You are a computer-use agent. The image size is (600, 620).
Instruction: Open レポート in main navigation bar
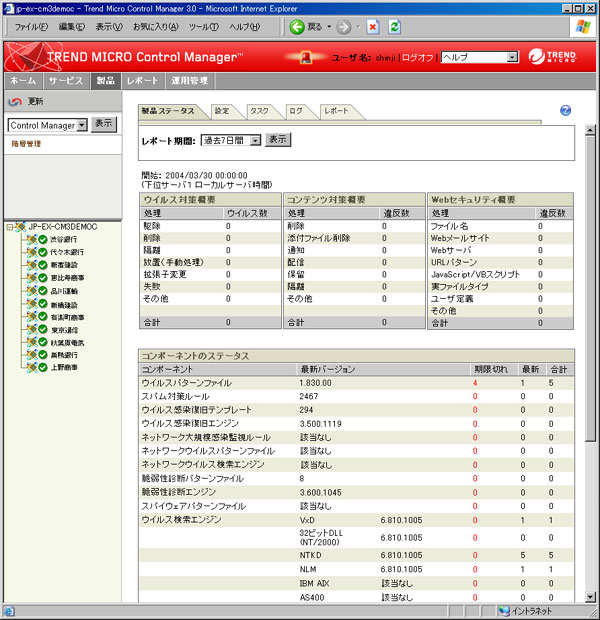point(142,81)
